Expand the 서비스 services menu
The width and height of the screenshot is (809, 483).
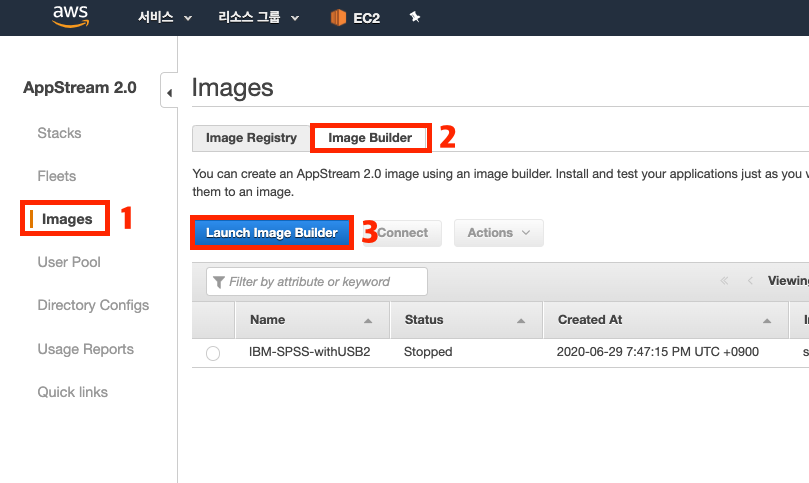click(x=165, y=18)
